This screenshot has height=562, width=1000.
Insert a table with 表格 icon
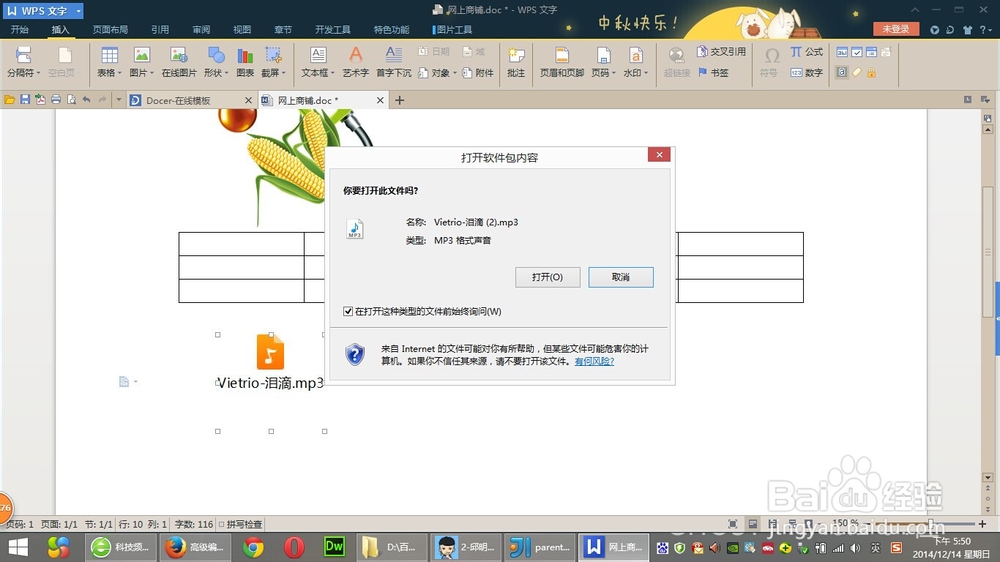pos(109,55)
